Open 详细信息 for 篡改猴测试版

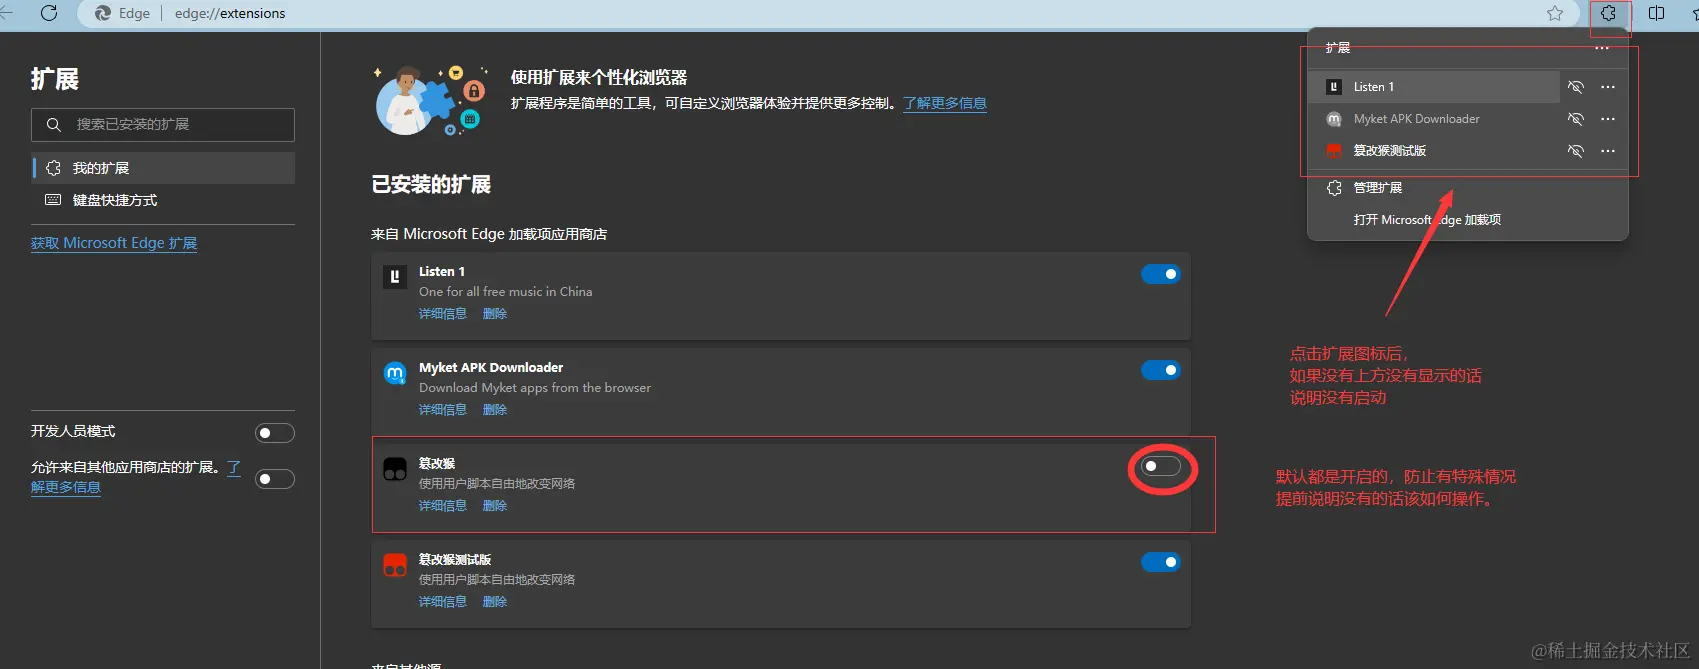443,602
